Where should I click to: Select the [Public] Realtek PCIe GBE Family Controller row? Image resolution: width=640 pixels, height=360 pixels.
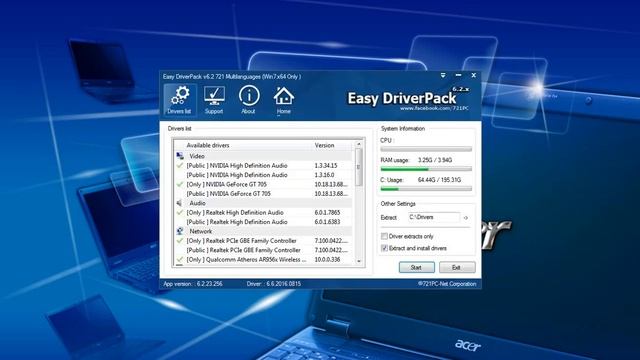point(263,250)
